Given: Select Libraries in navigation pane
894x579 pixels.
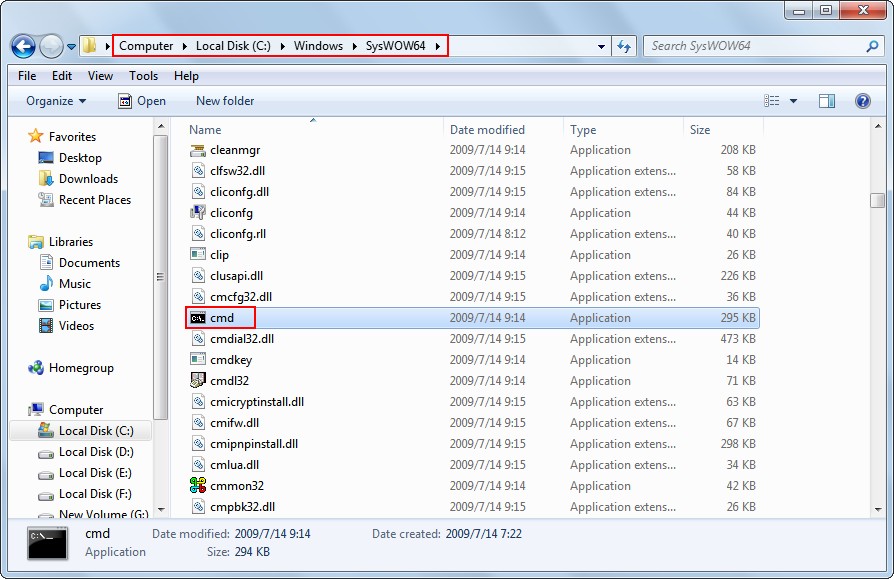Looking at the screenshot, I should click(x=71, y=242).
